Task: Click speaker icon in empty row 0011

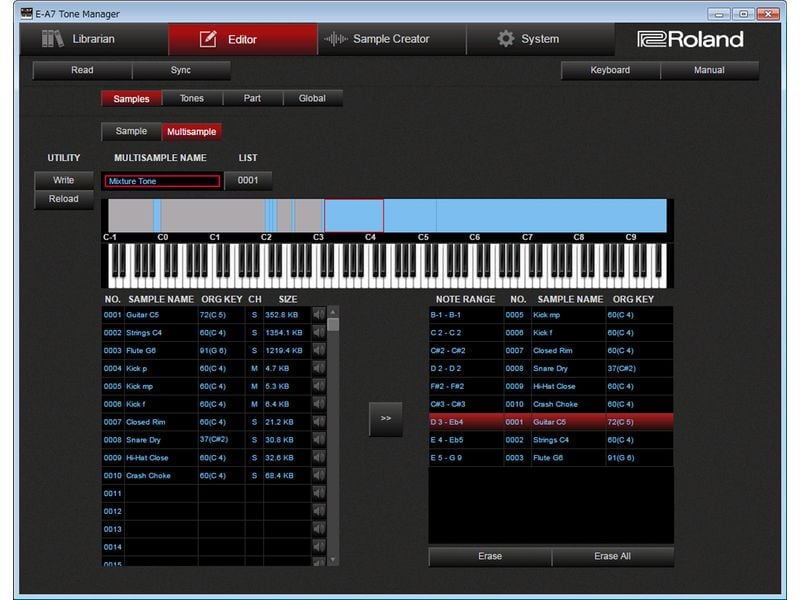Action: tap(319, 493)
